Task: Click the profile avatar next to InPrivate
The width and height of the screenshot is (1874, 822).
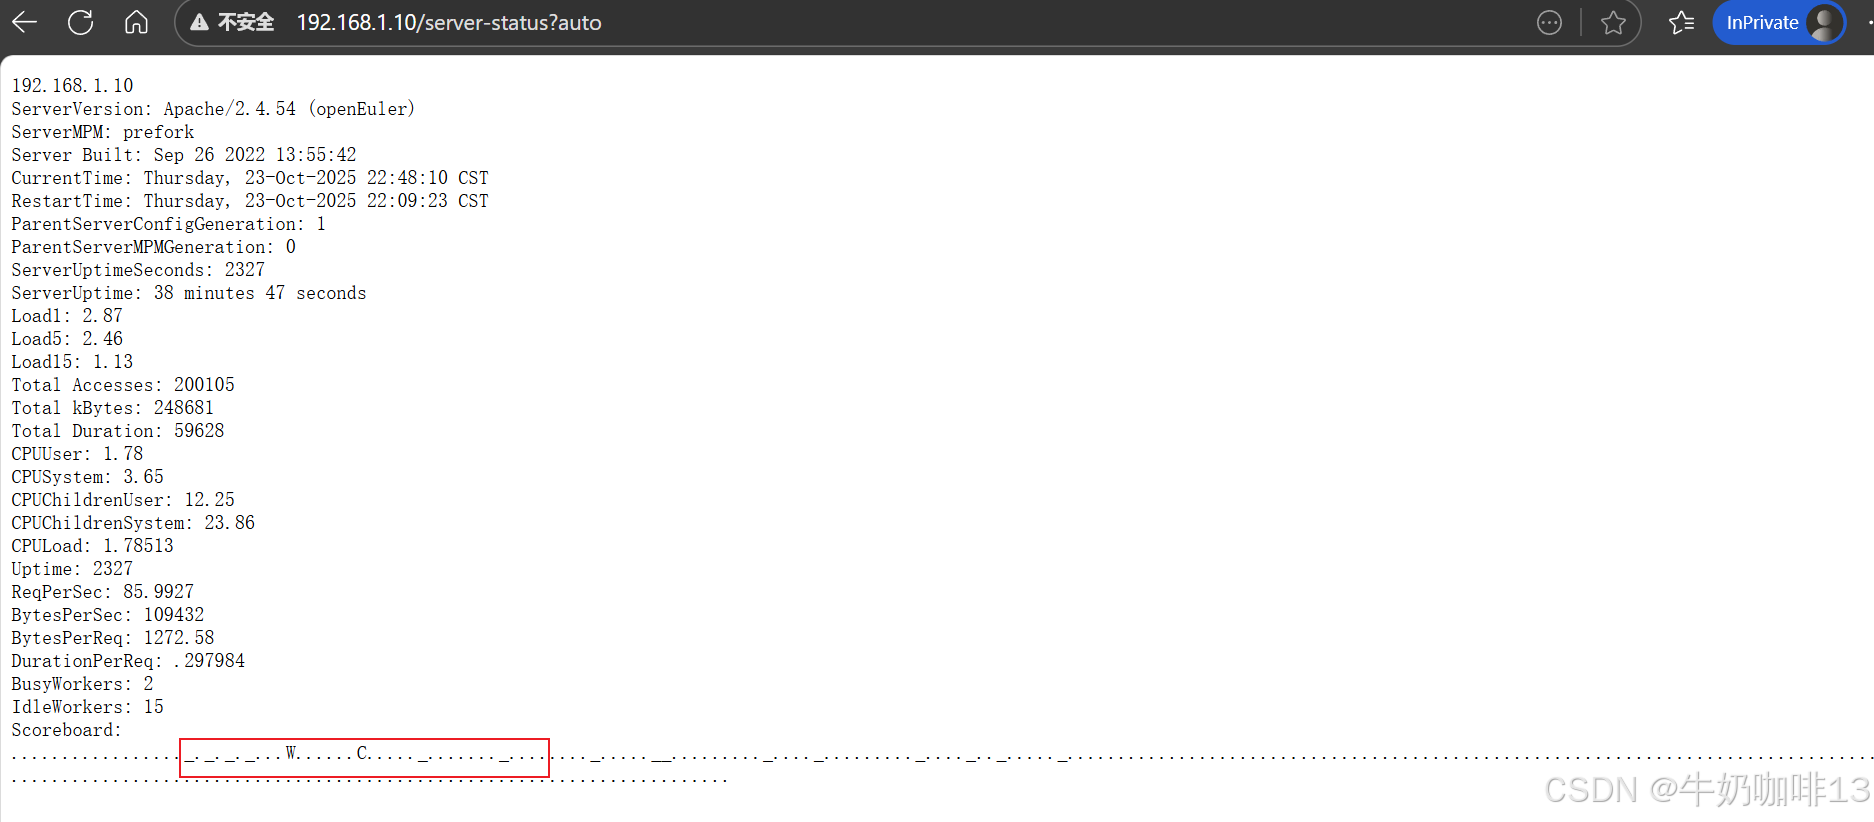Action: 1825,23
